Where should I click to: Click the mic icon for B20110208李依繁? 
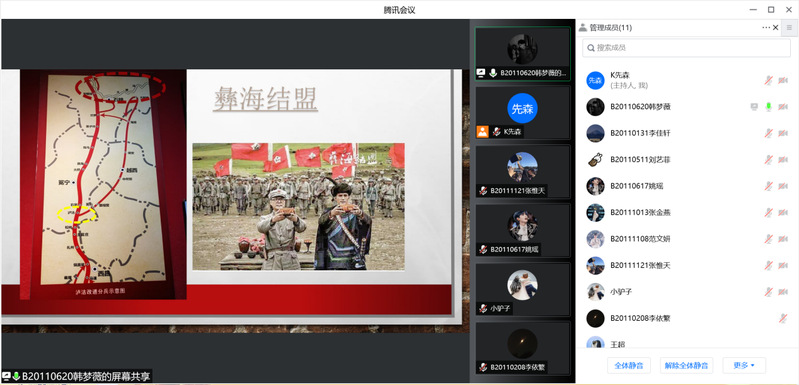pos(783,318)
